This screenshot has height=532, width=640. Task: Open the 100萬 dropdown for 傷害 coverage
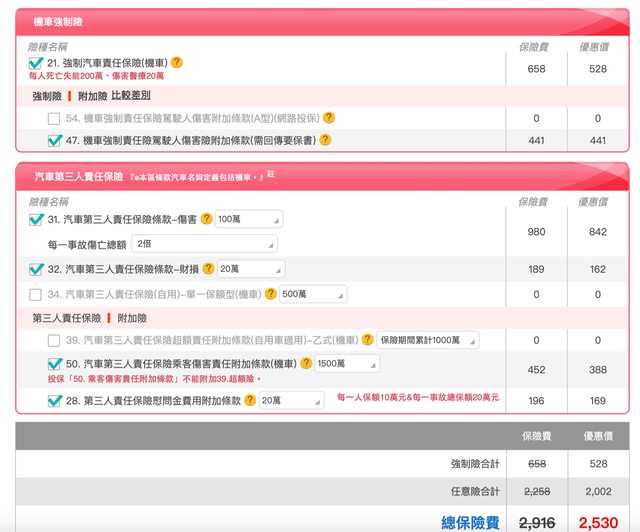(249, 219)
